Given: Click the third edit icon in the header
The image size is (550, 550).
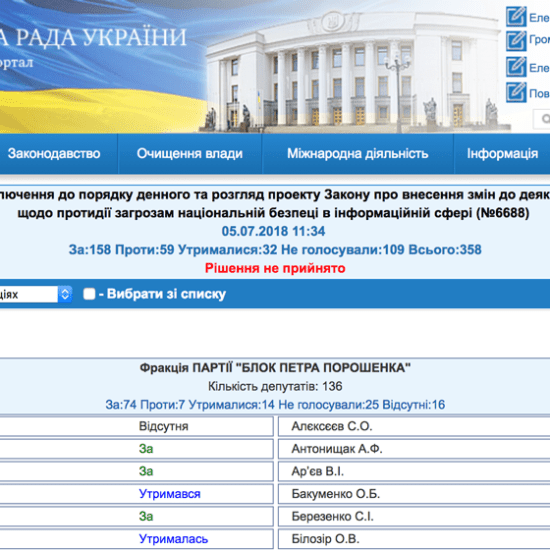Looking at the screenshot, I should [x=516, y=67].
